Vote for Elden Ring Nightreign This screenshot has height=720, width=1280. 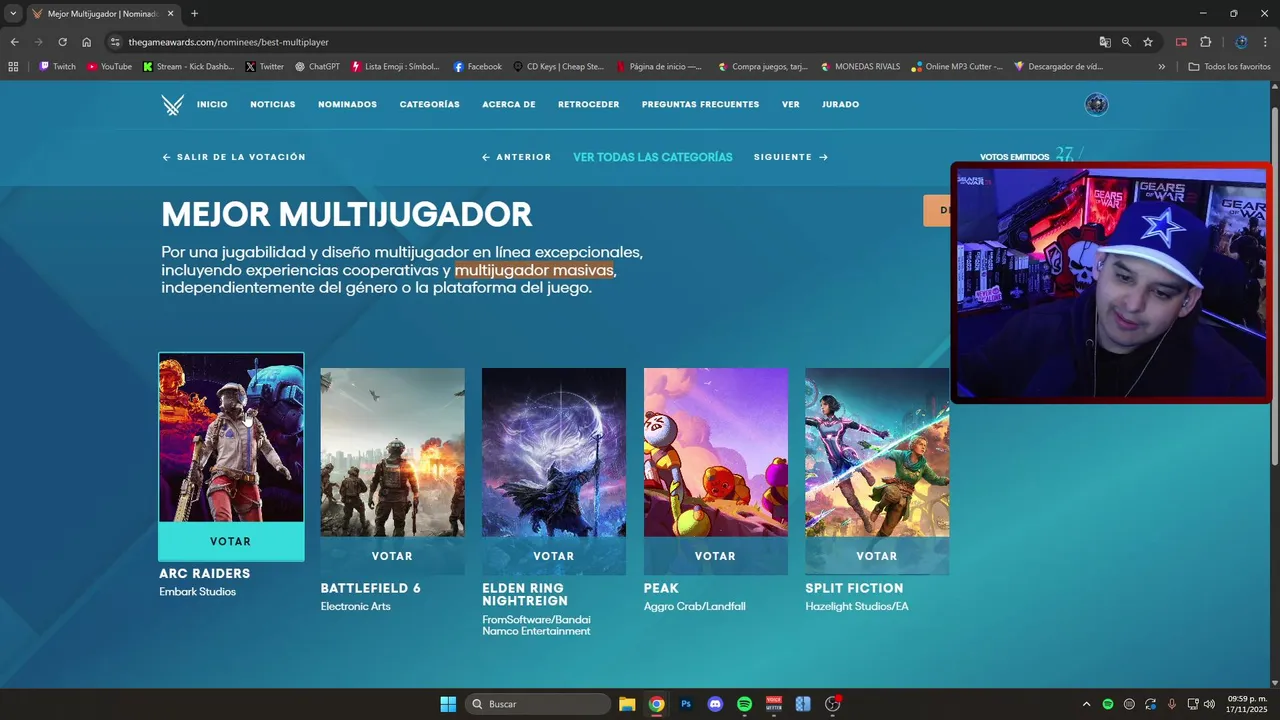[x=554, y=556]
